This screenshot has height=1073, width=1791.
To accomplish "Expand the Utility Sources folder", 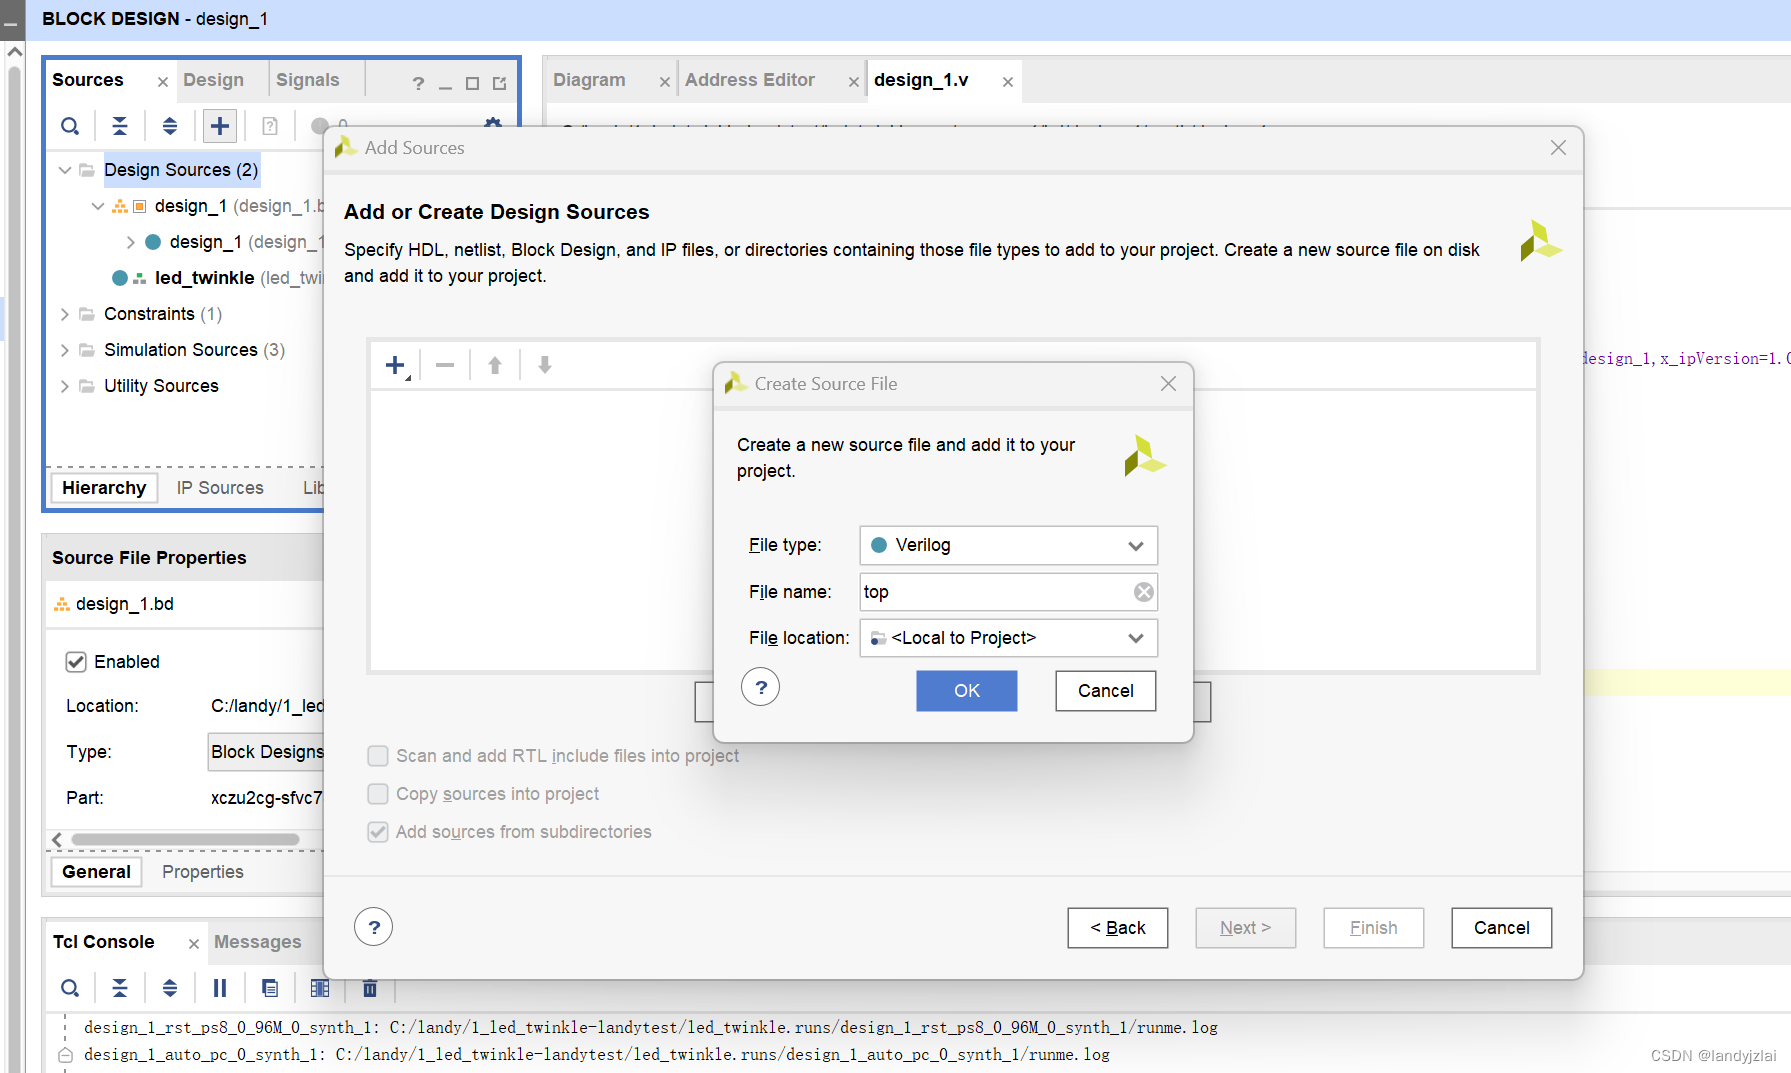I will click(65, 386).
